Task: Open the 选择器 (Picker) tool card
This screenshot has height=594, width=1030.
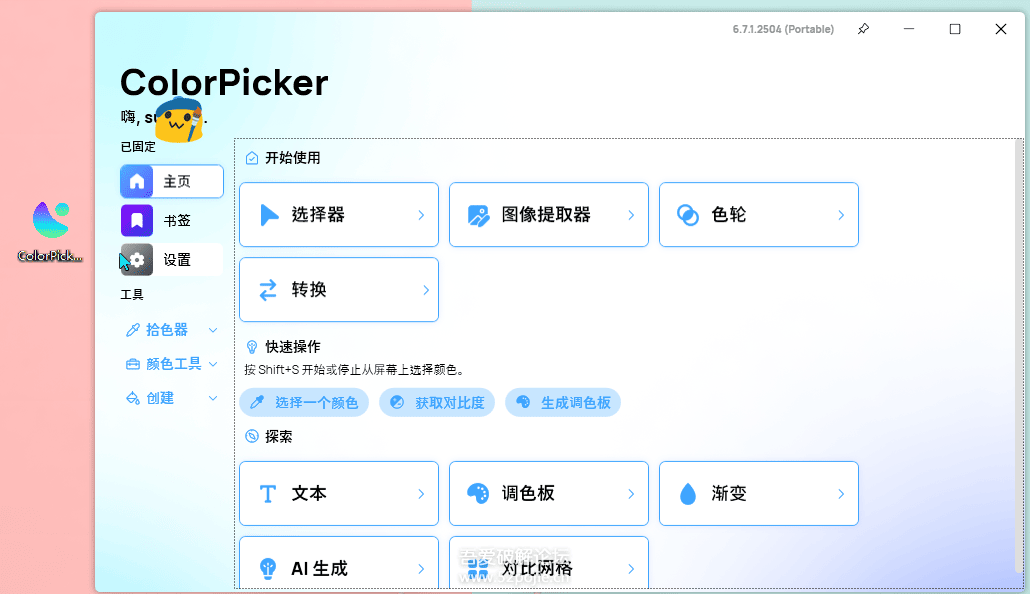Action: click(338, 214)
